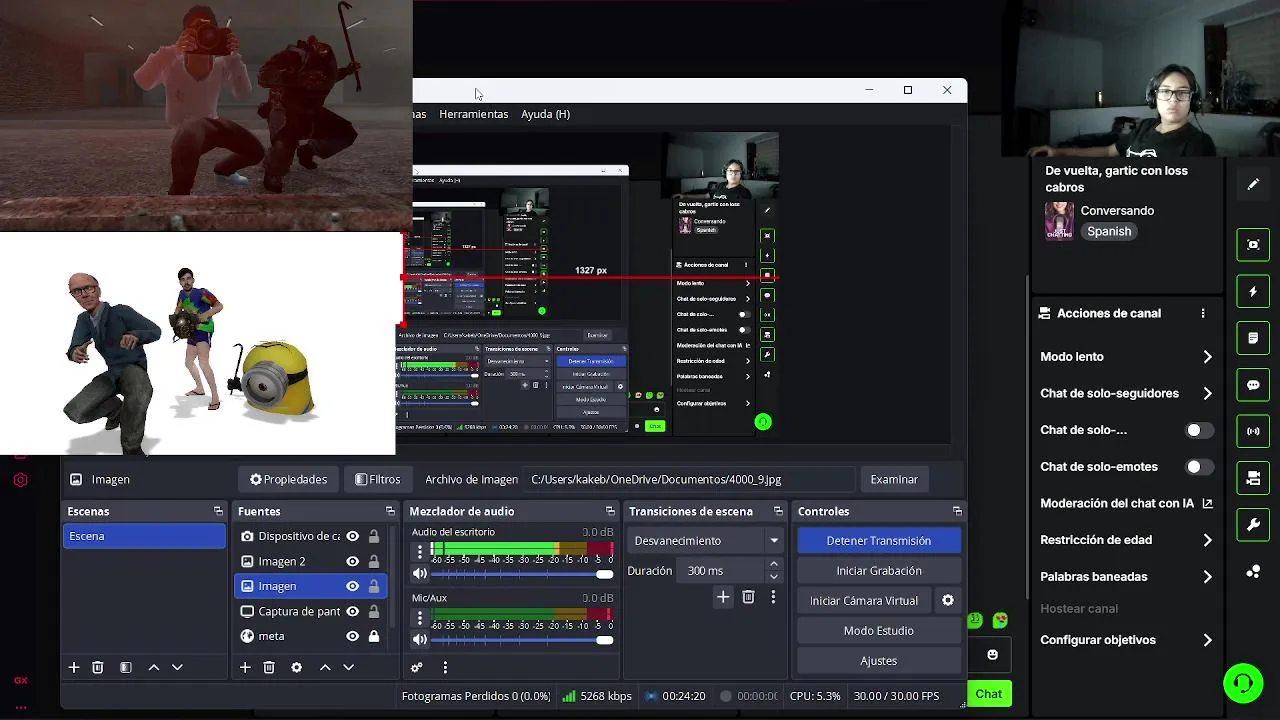Open the lightning quick actions sidebar icon

click(1253, 292)
